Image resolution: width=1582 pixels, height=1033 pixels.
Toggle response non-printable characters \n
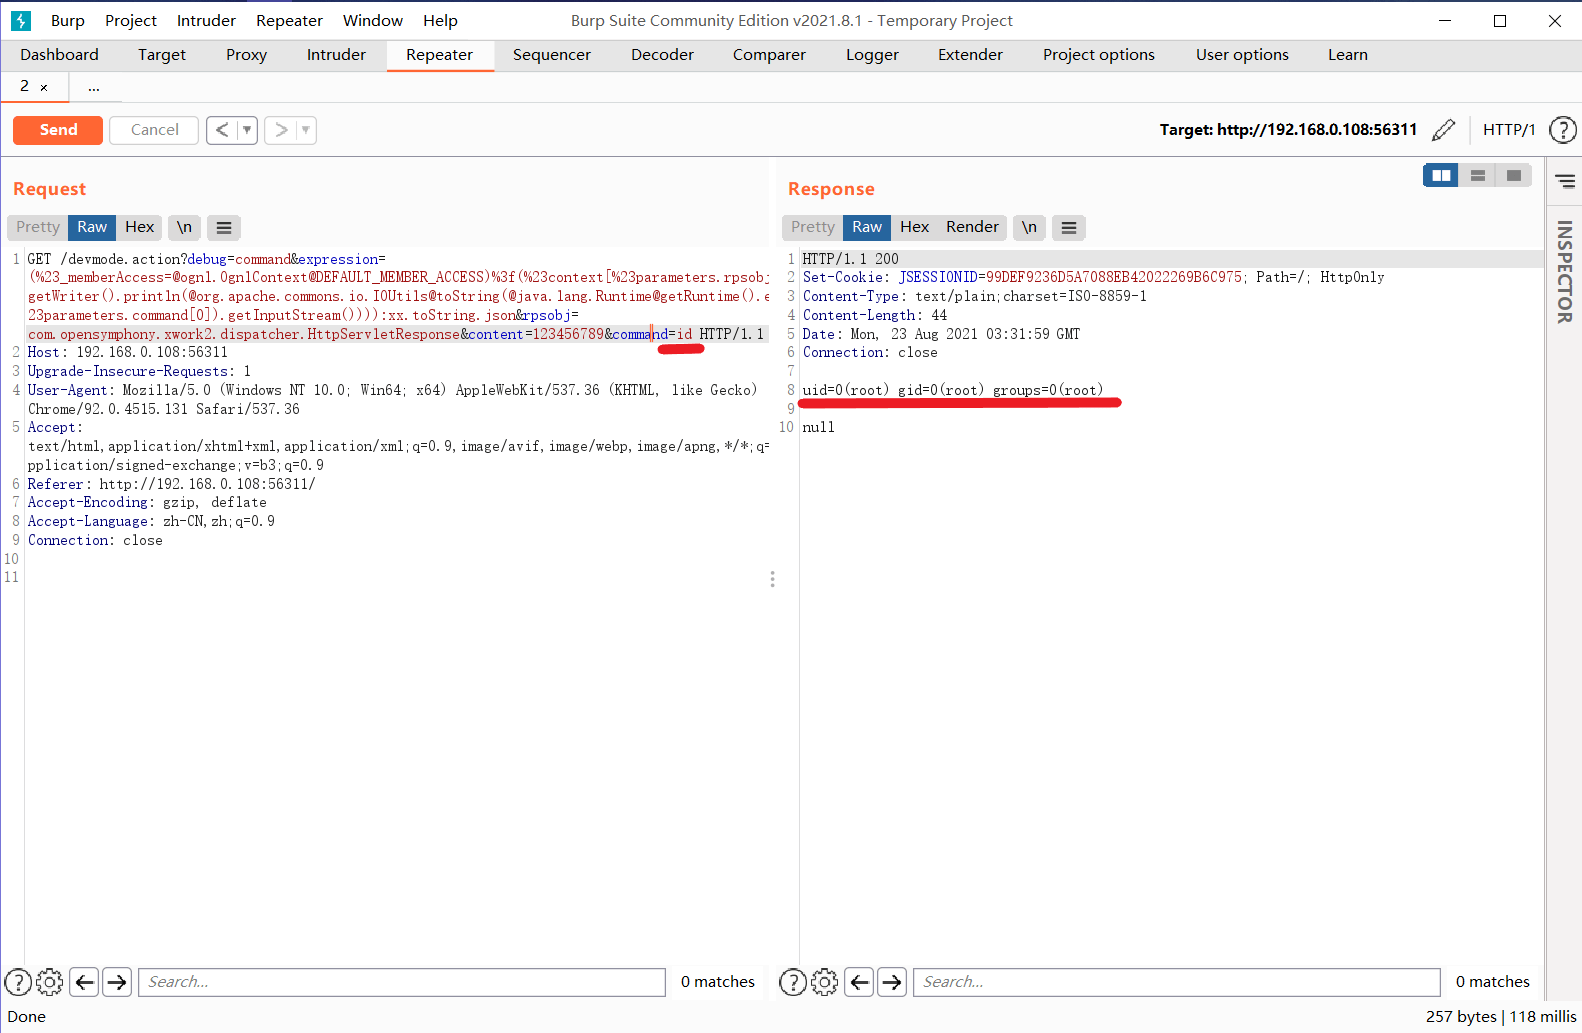point(1029,228)
